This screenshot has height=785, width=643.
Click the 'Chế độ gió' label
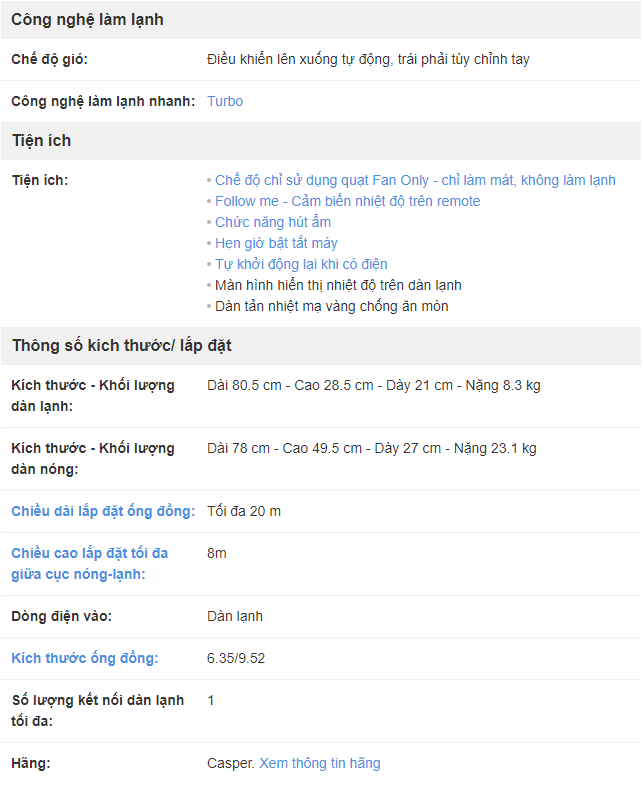pyautogui.click(x=50, y=59)
